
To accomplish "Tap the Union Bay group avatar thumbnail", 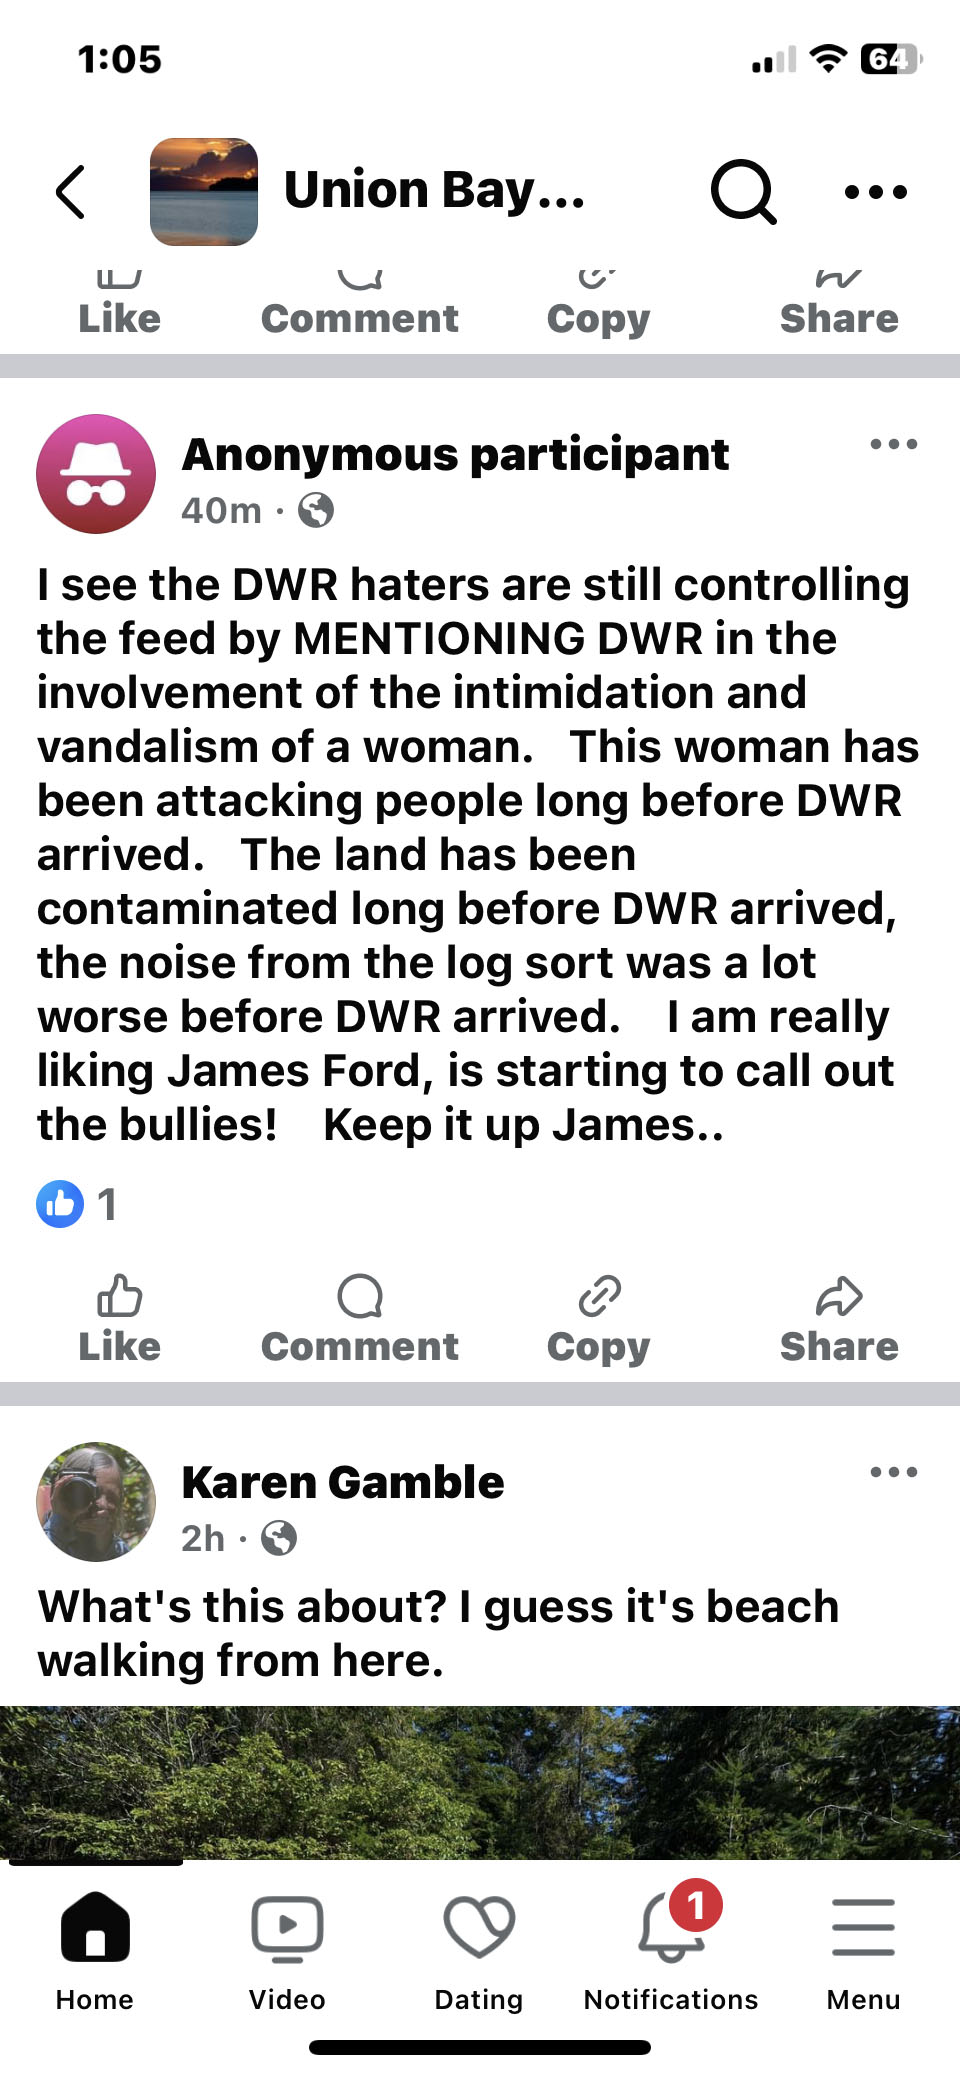I will [204, 192].
